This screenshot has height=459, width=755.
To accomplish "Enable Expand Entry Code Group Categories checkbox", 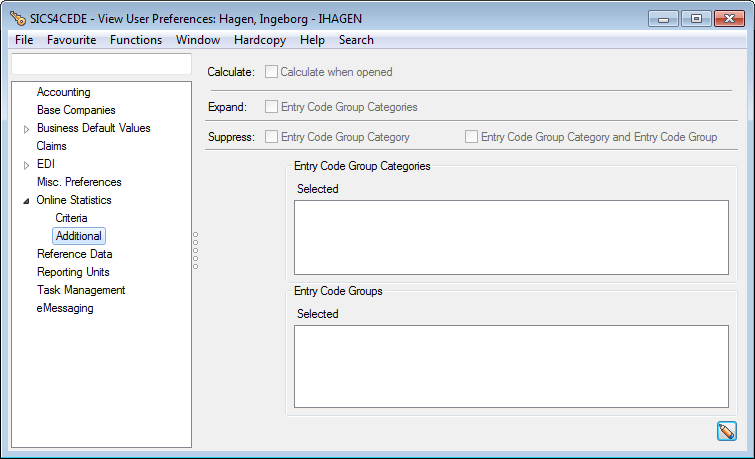I will 272,107.
